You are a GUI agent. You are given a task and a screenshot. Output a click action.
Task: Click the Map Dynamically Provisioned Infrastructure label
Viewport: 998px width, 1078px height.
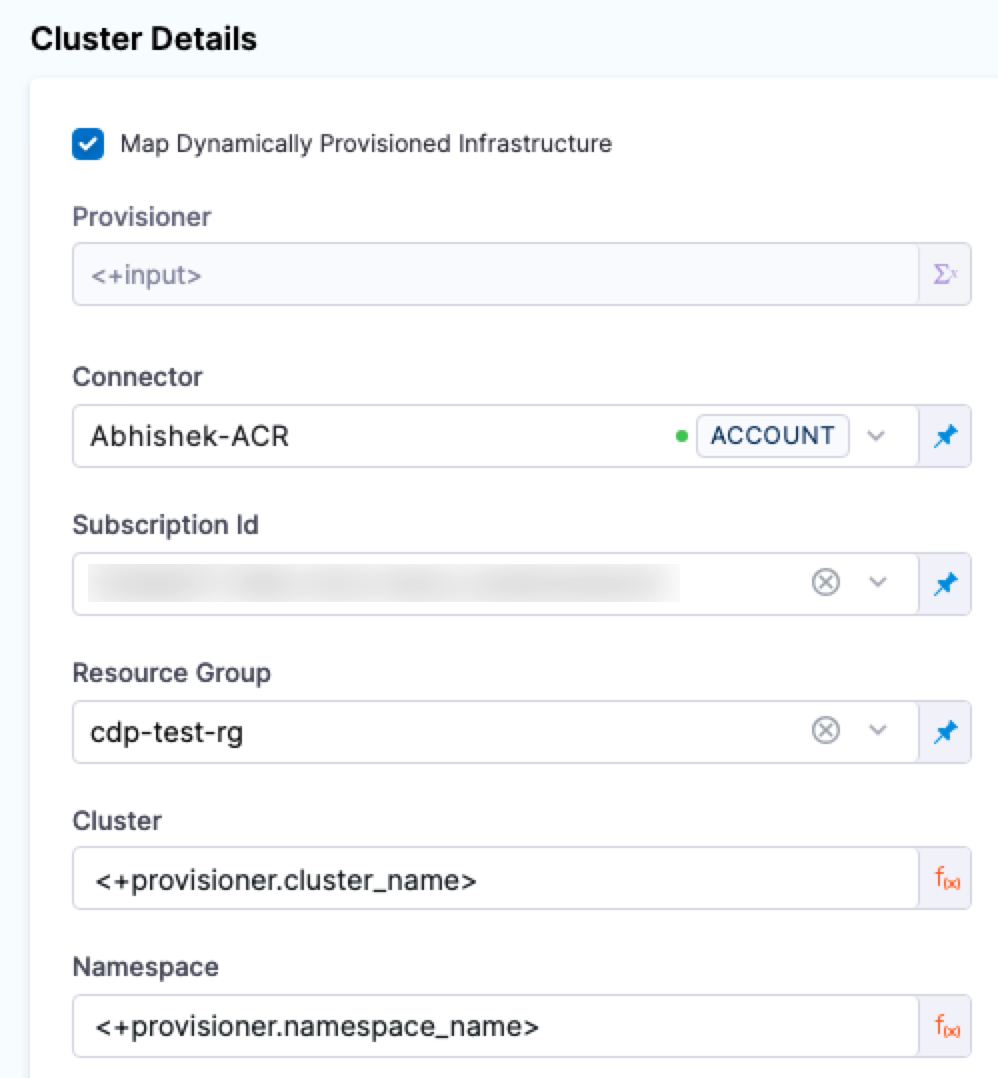[x=365, y=144]
